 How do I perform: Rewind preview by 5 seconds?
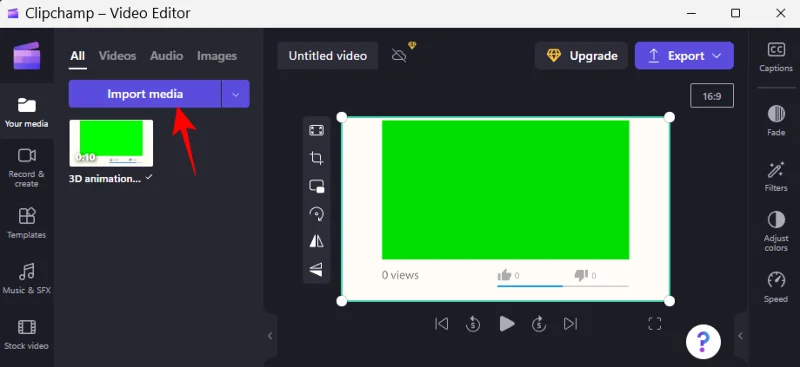coord(473,324)
